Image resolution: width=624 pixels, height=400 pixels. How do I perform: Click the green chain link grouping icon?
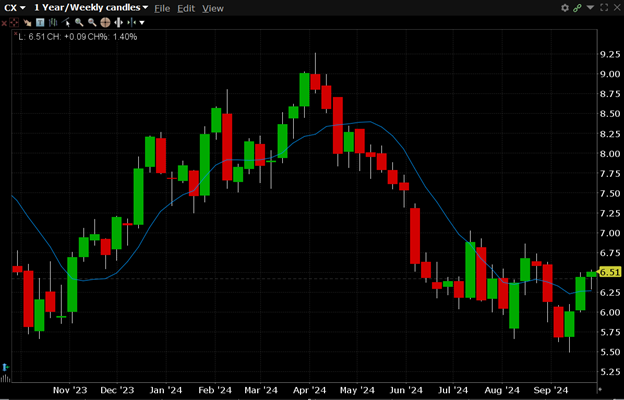577,8
